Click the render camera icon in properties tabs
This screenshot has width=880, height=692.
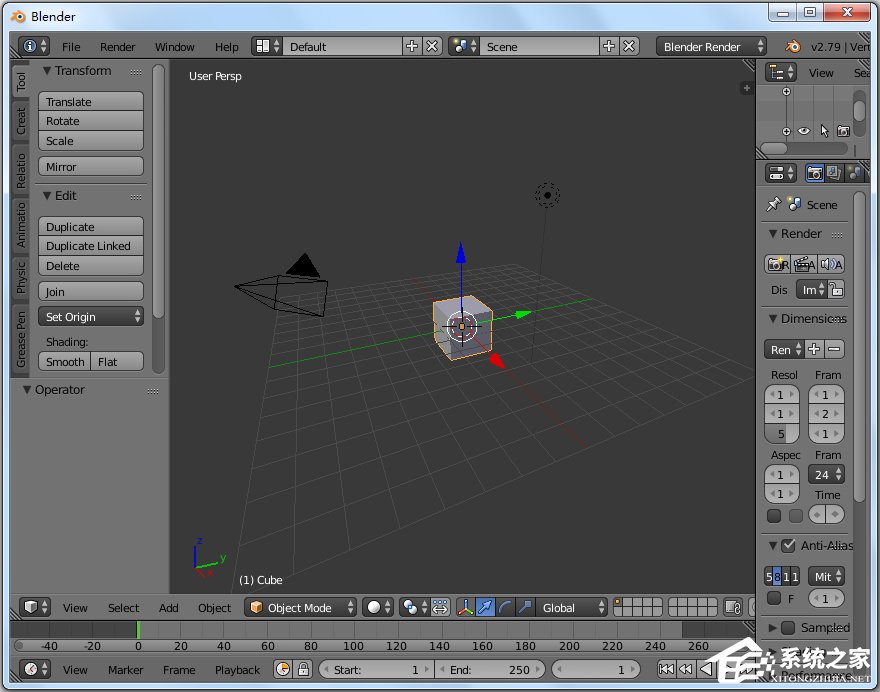click(815, 173)
